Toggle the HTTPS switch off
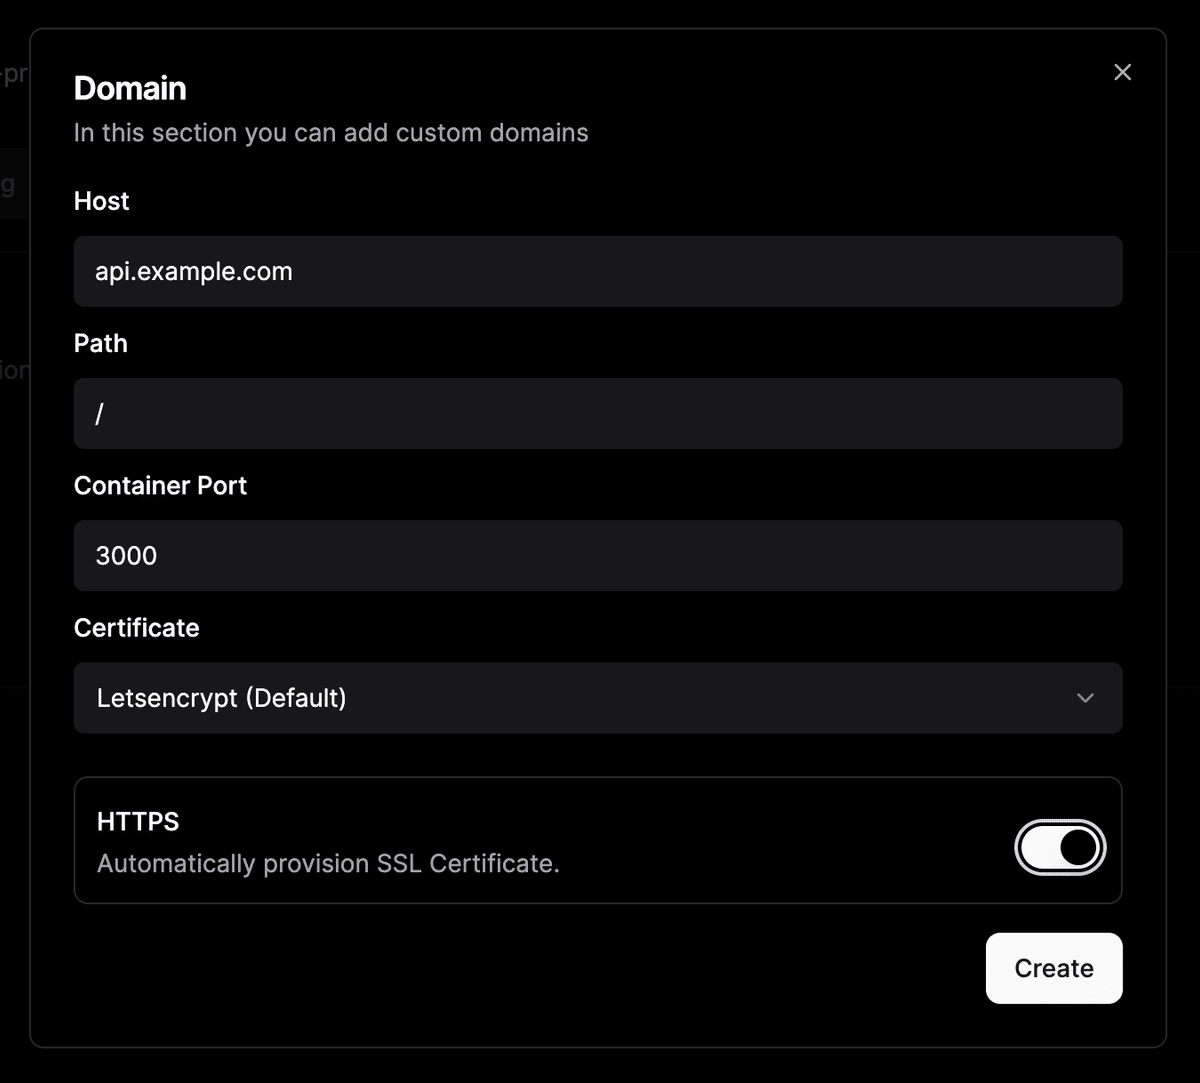This screenshot has height=1083, width=1200. [1060, 848]
